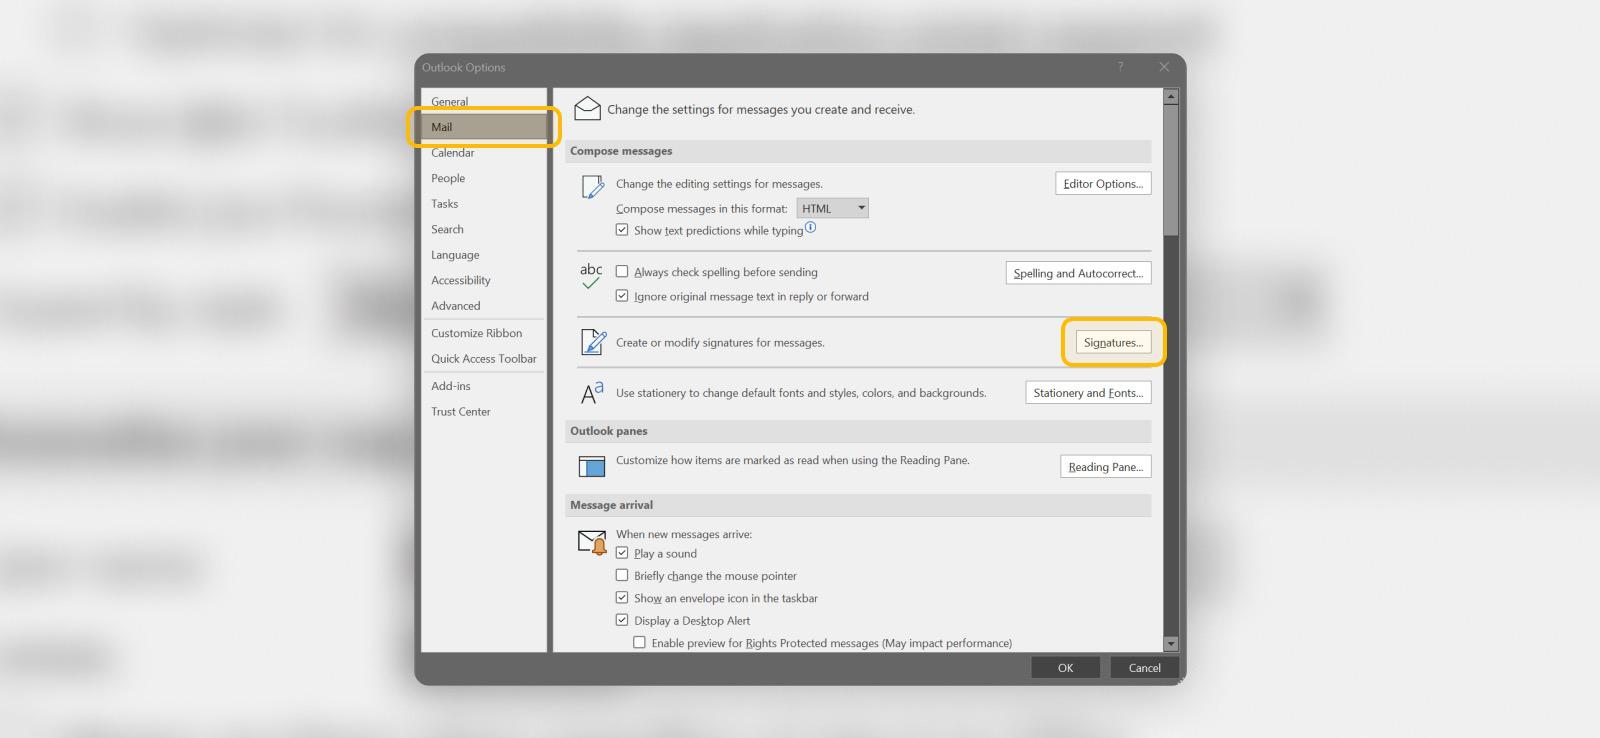Click the Message arrival section header
This screenshot has height=738, width=1600.
(858, 505)
